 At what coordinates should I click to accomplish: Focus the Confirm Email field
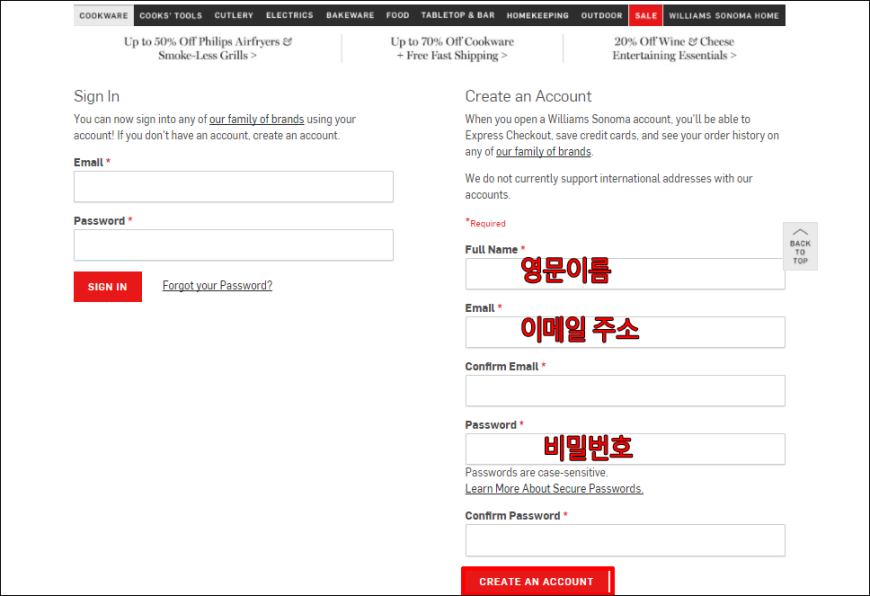[625, 391]
